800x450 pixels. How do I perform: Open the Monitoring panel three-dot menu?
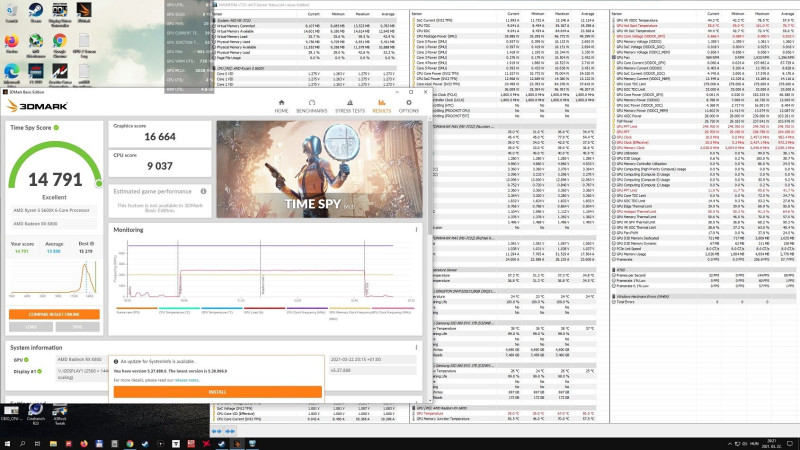(416, 230)
